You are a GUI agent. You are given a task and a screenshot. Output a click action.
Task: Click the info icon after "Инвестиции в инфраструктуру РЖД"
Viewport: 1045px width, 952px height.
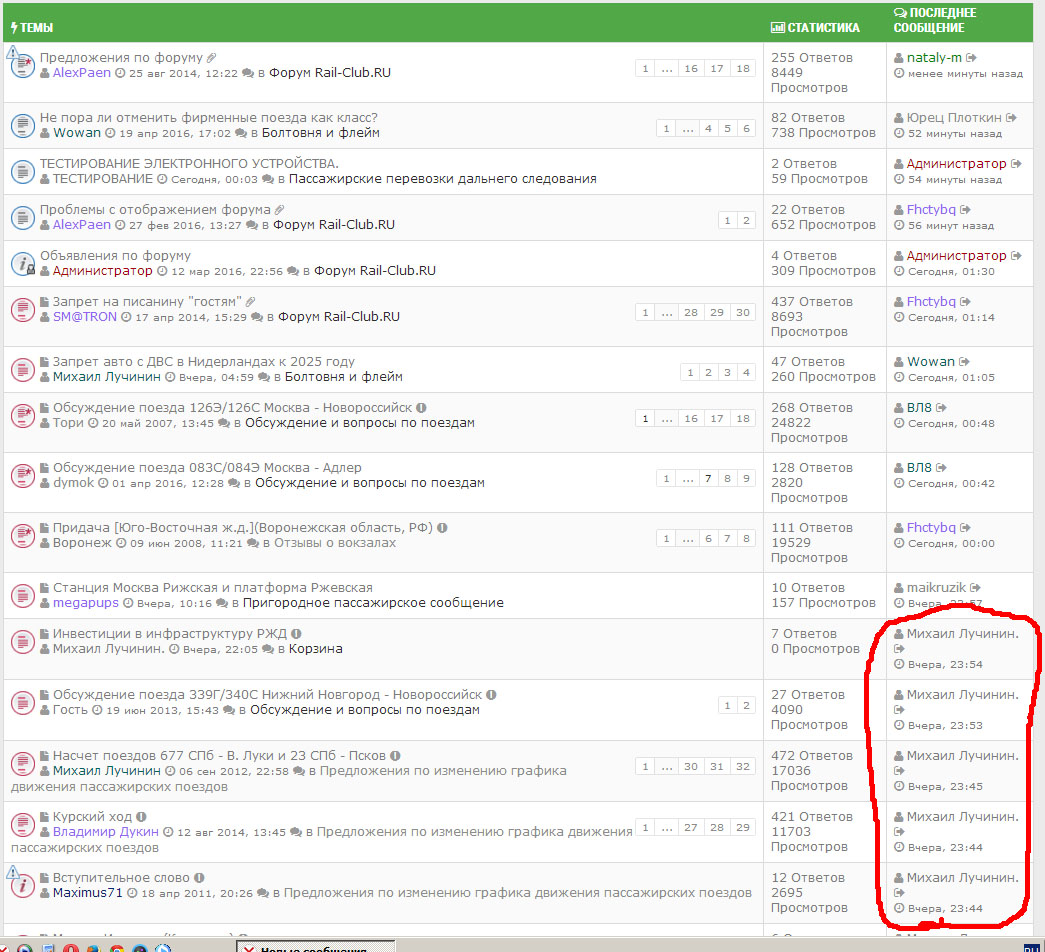[297, 634]
